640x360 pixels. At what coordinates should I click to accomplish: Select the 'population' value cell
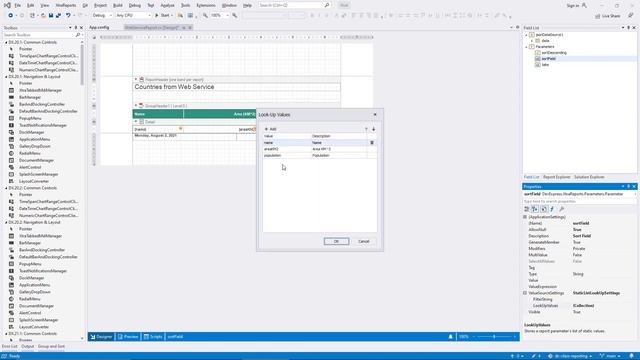[x=287, y=156]
